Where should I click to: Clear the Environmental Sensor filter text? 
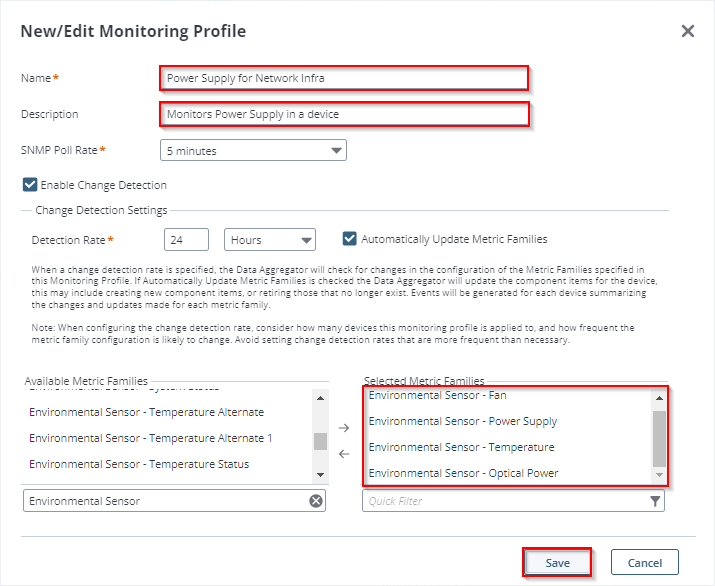coord(316,501)
